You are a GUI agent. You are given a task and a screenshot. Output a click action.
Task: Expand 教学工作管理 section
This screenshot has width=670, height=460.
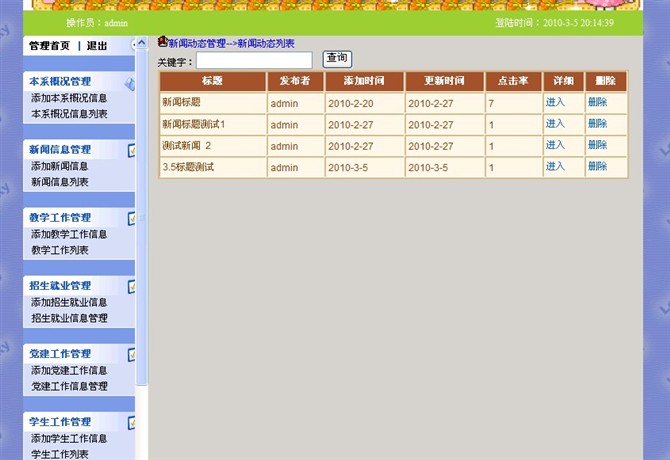pos(60,217)
